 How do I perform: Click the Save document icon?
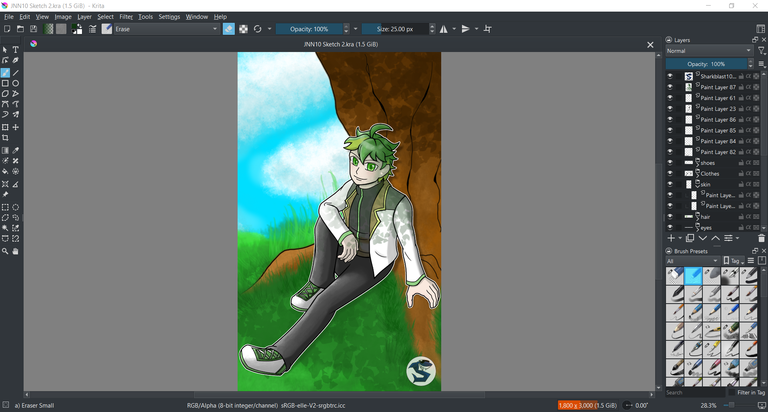(x=33, y=29)
